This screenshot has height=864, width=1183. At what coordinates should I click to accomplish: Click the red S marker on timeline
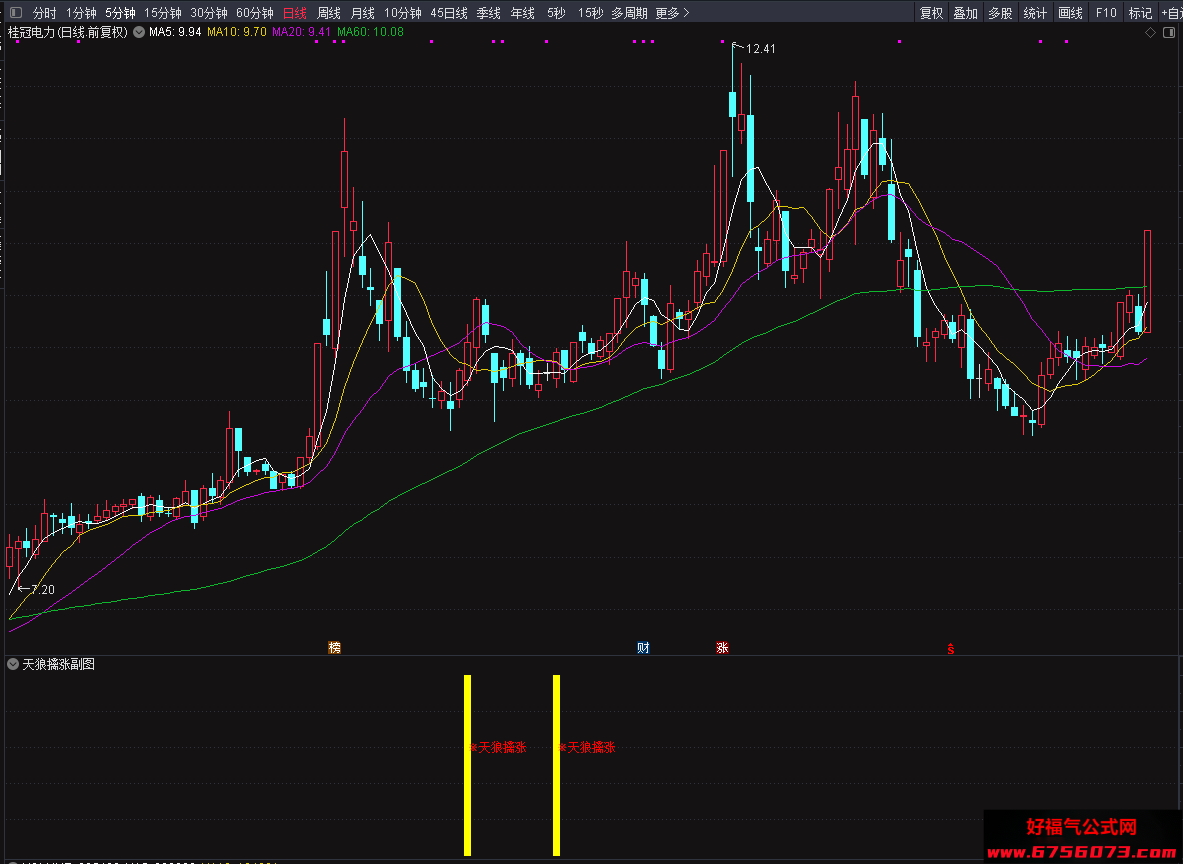(951, 648)
